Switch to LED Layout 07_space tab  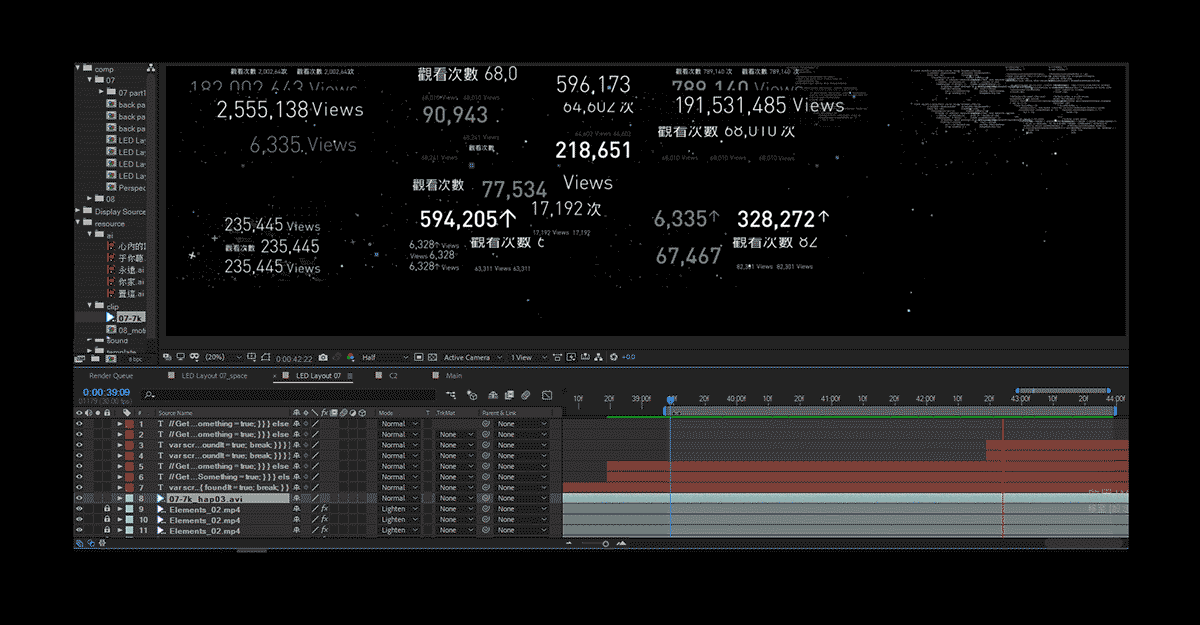coord(214,376)
